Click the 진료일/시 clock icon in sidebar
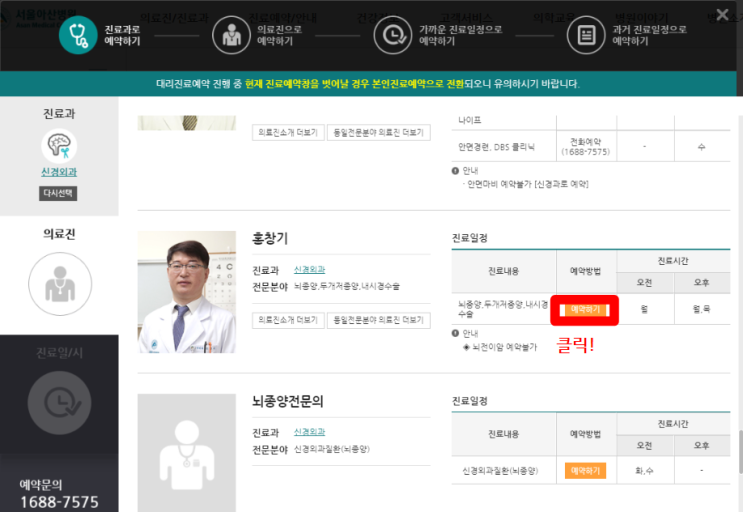Screen dimensions: 743x512 point(60,403)
